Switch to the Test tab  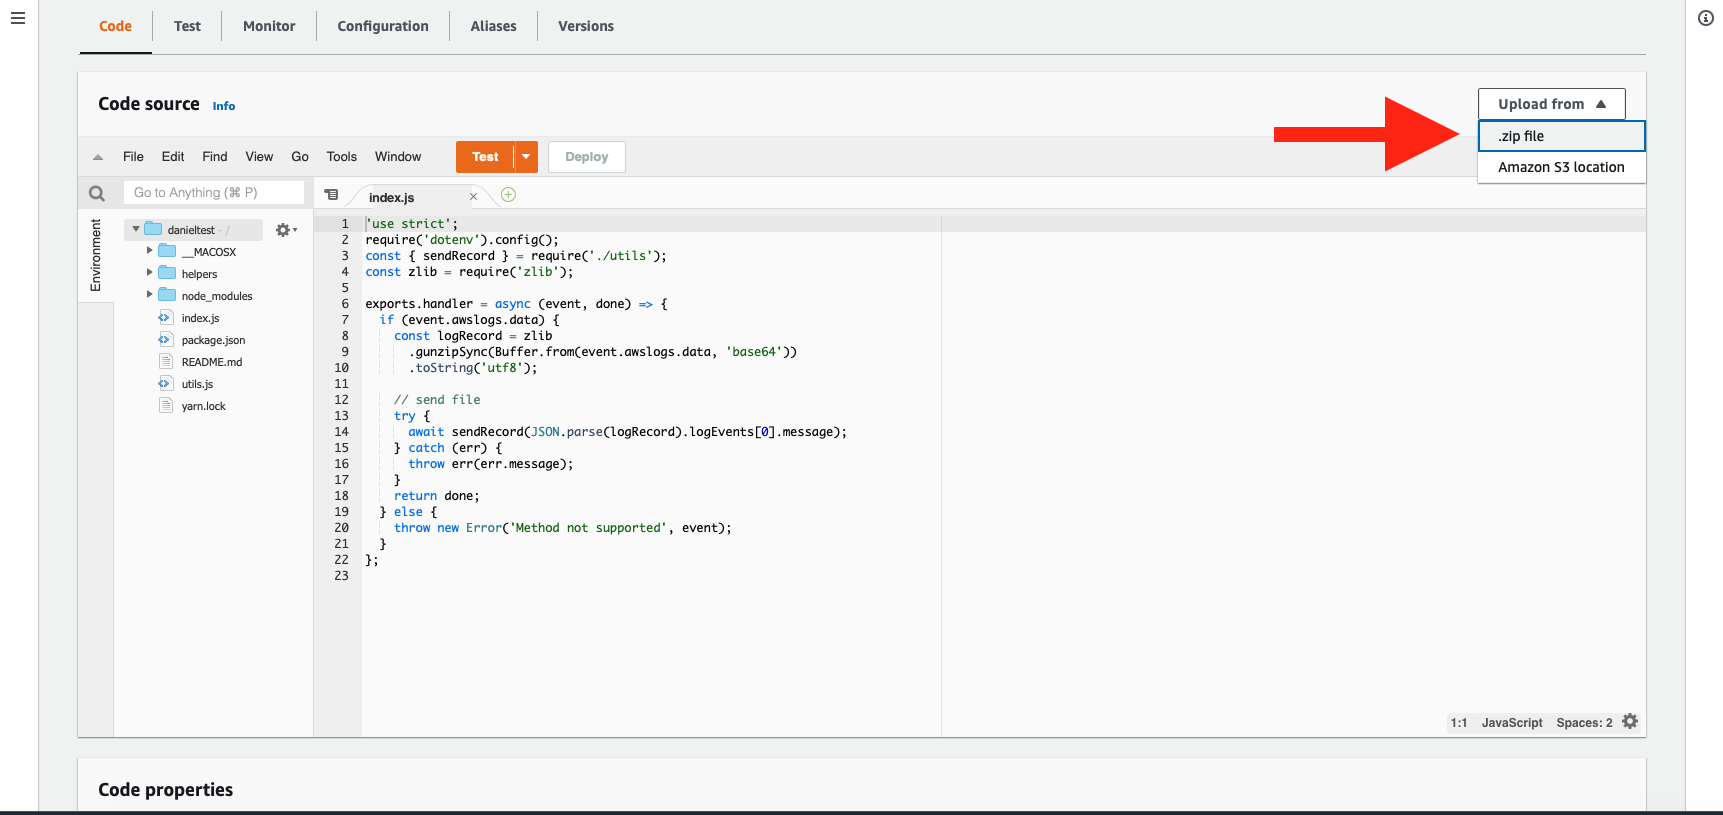tap(187, 26)
